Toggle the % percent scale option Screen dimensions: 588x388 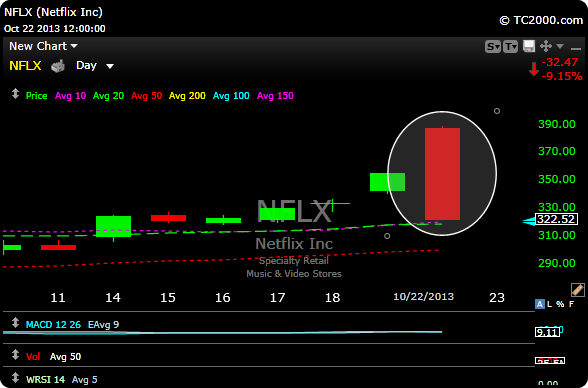(560, 304)
